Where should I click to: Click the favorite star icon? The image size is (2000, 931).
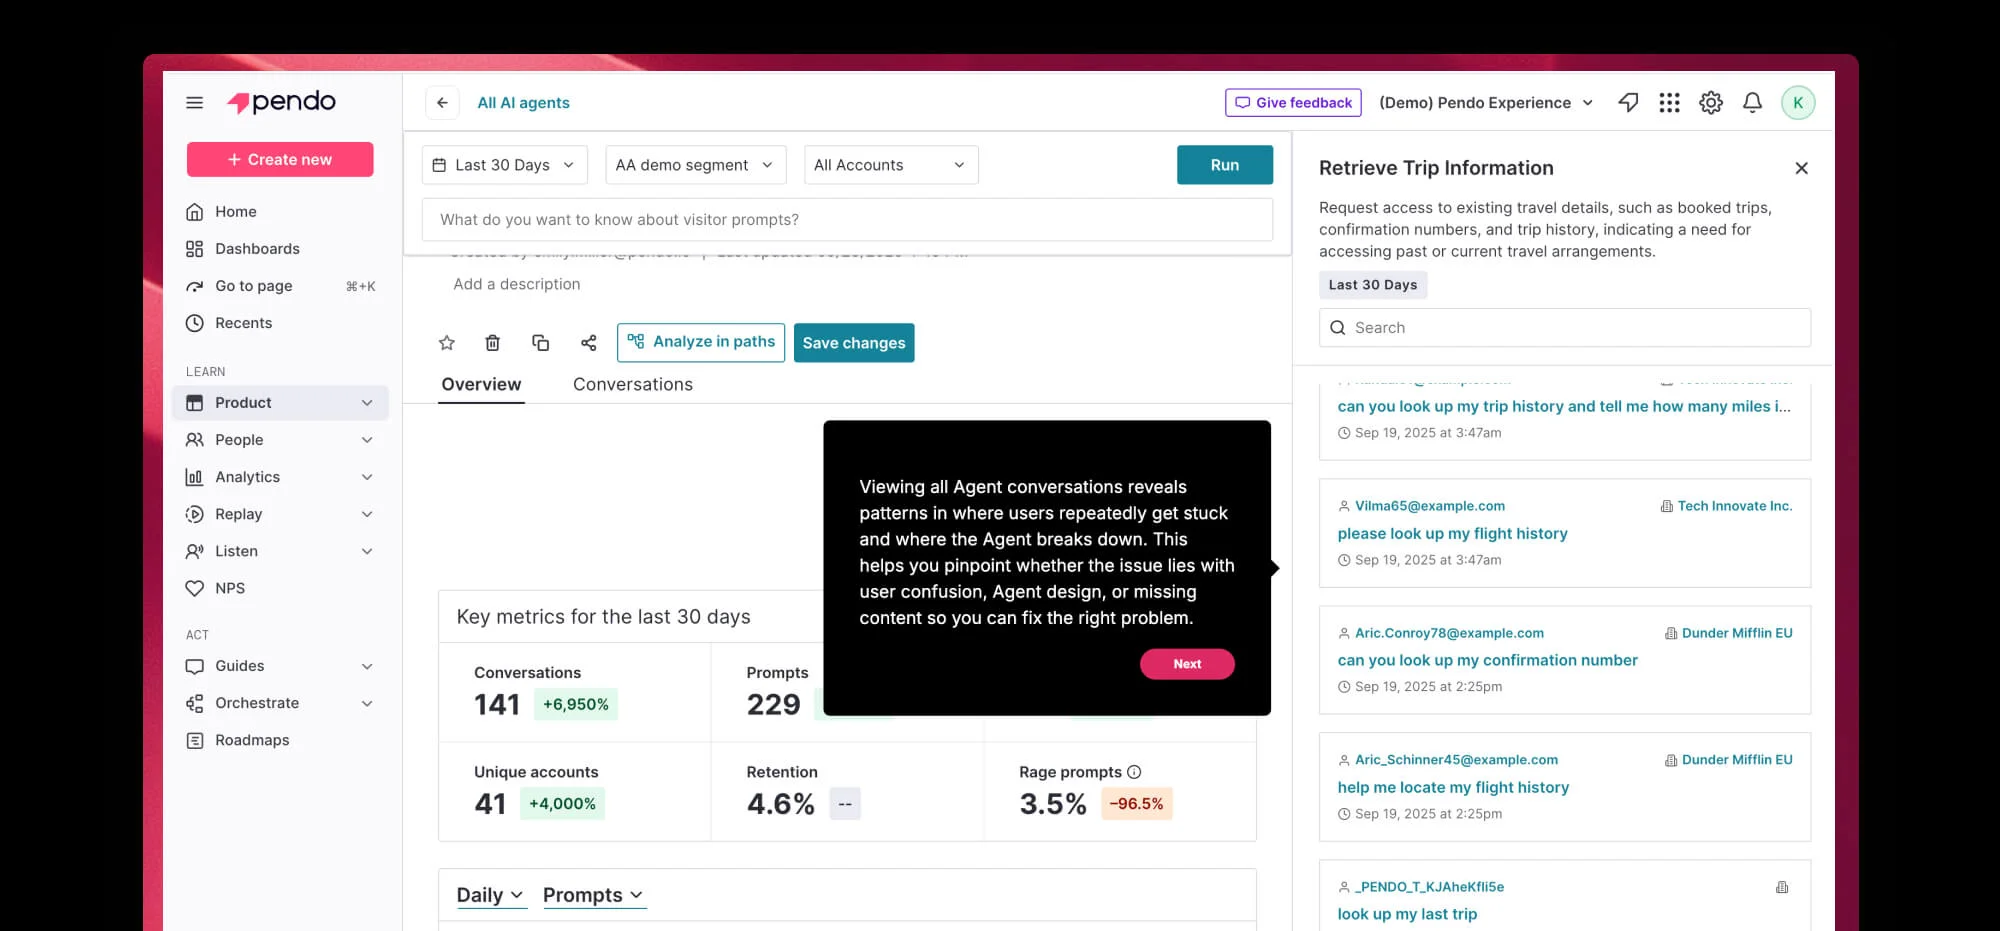[447, 343]
